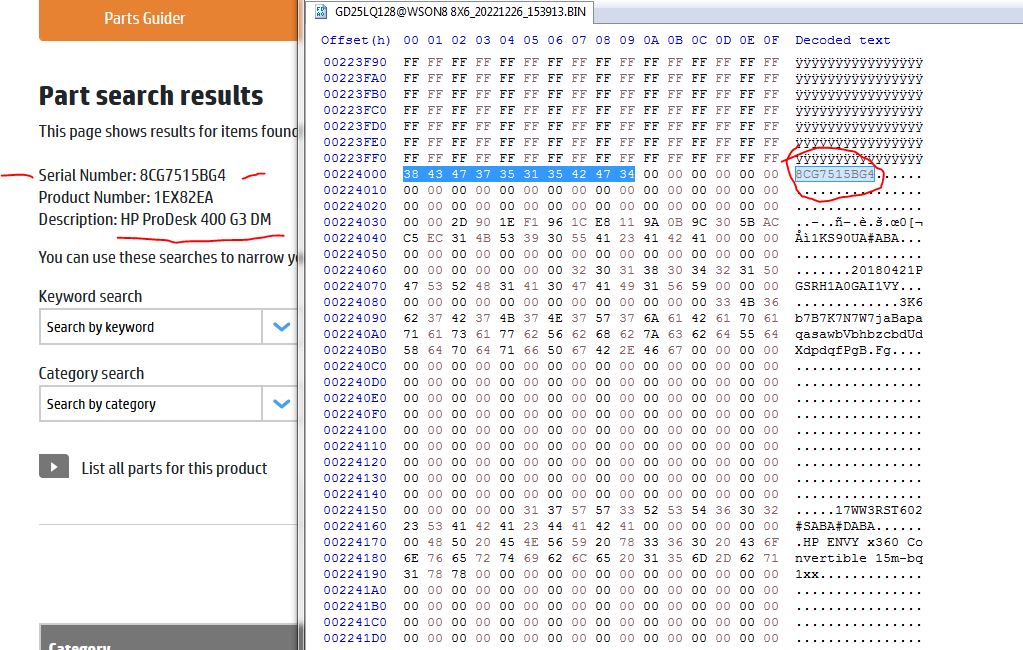Select offset row 00224030
The width and height of the screenshot is (1023, 650).
[355, 223]
